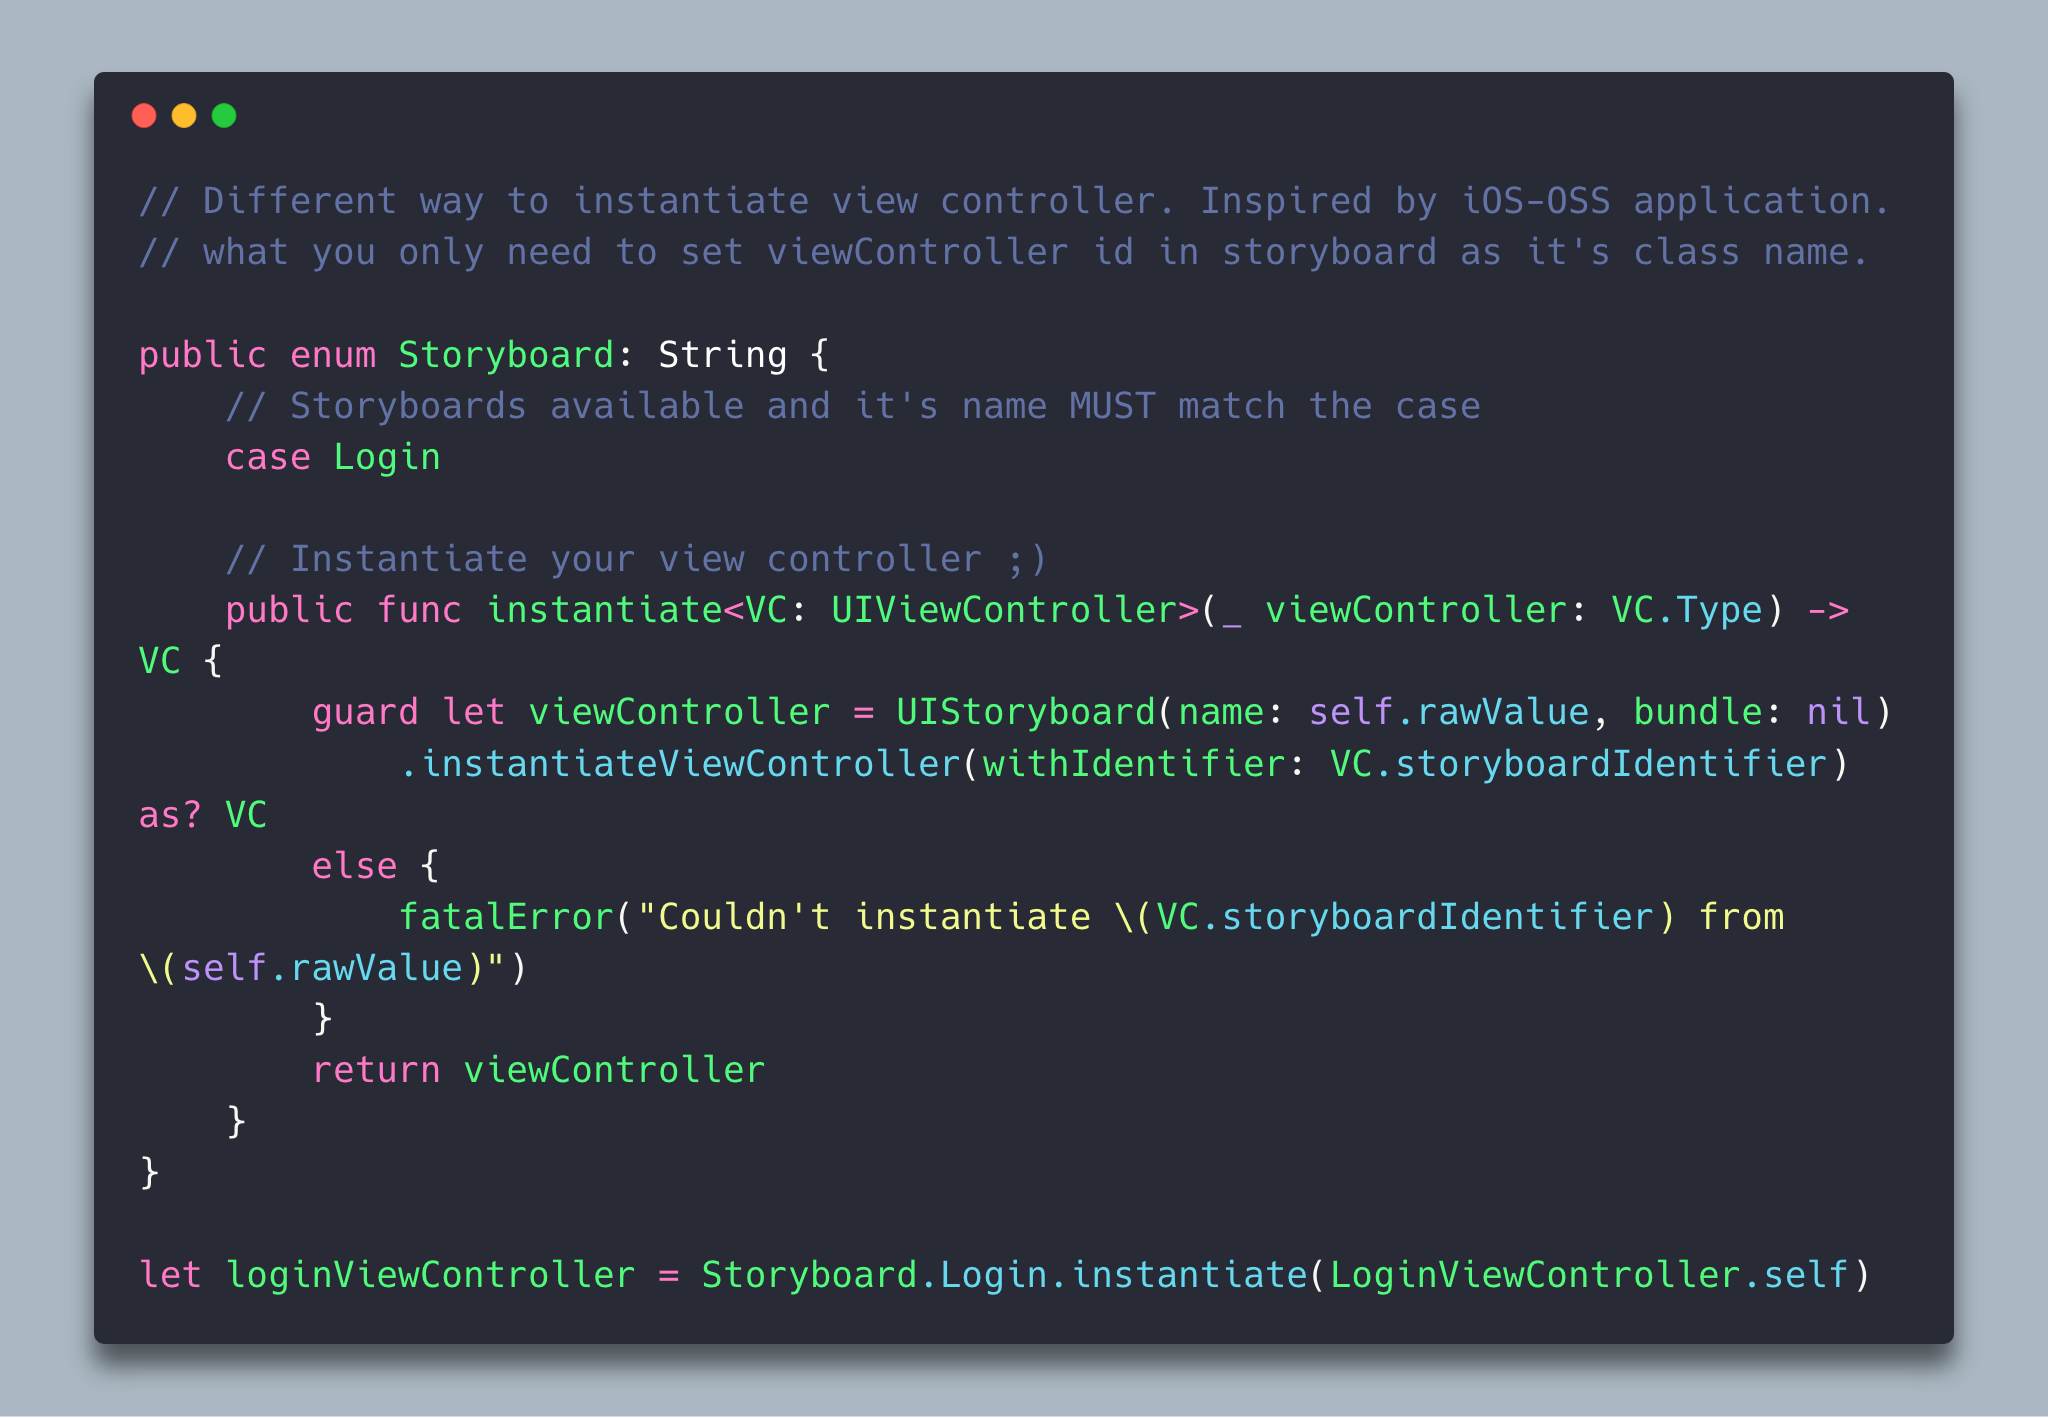Click the 'instantiateViewController' method name

[690, 764]
